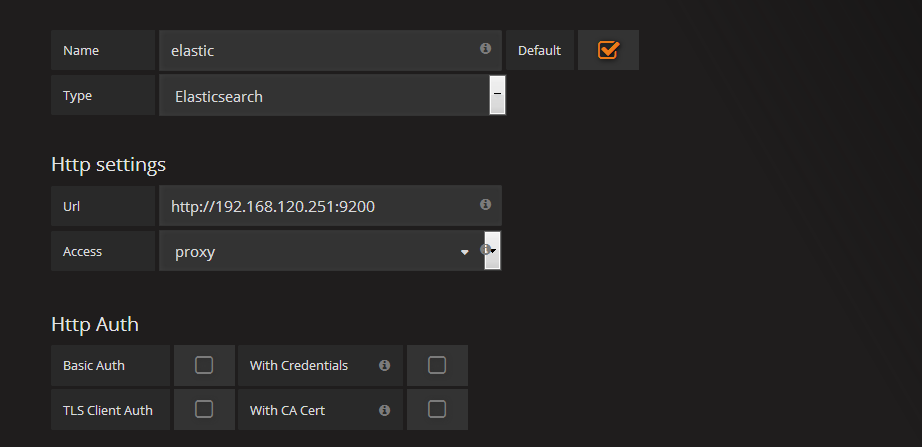Viewport: 922px width, 447px height.
Task: Enable the TLS Client Auth checkbox
Action: tap(204, 409)
